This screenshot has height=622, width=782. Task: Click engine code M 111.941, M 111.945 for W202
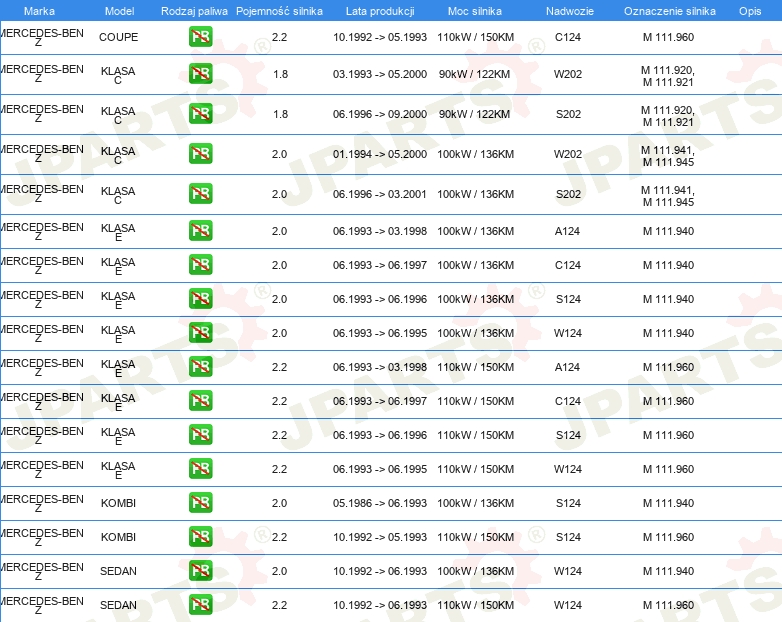(668, 155)
